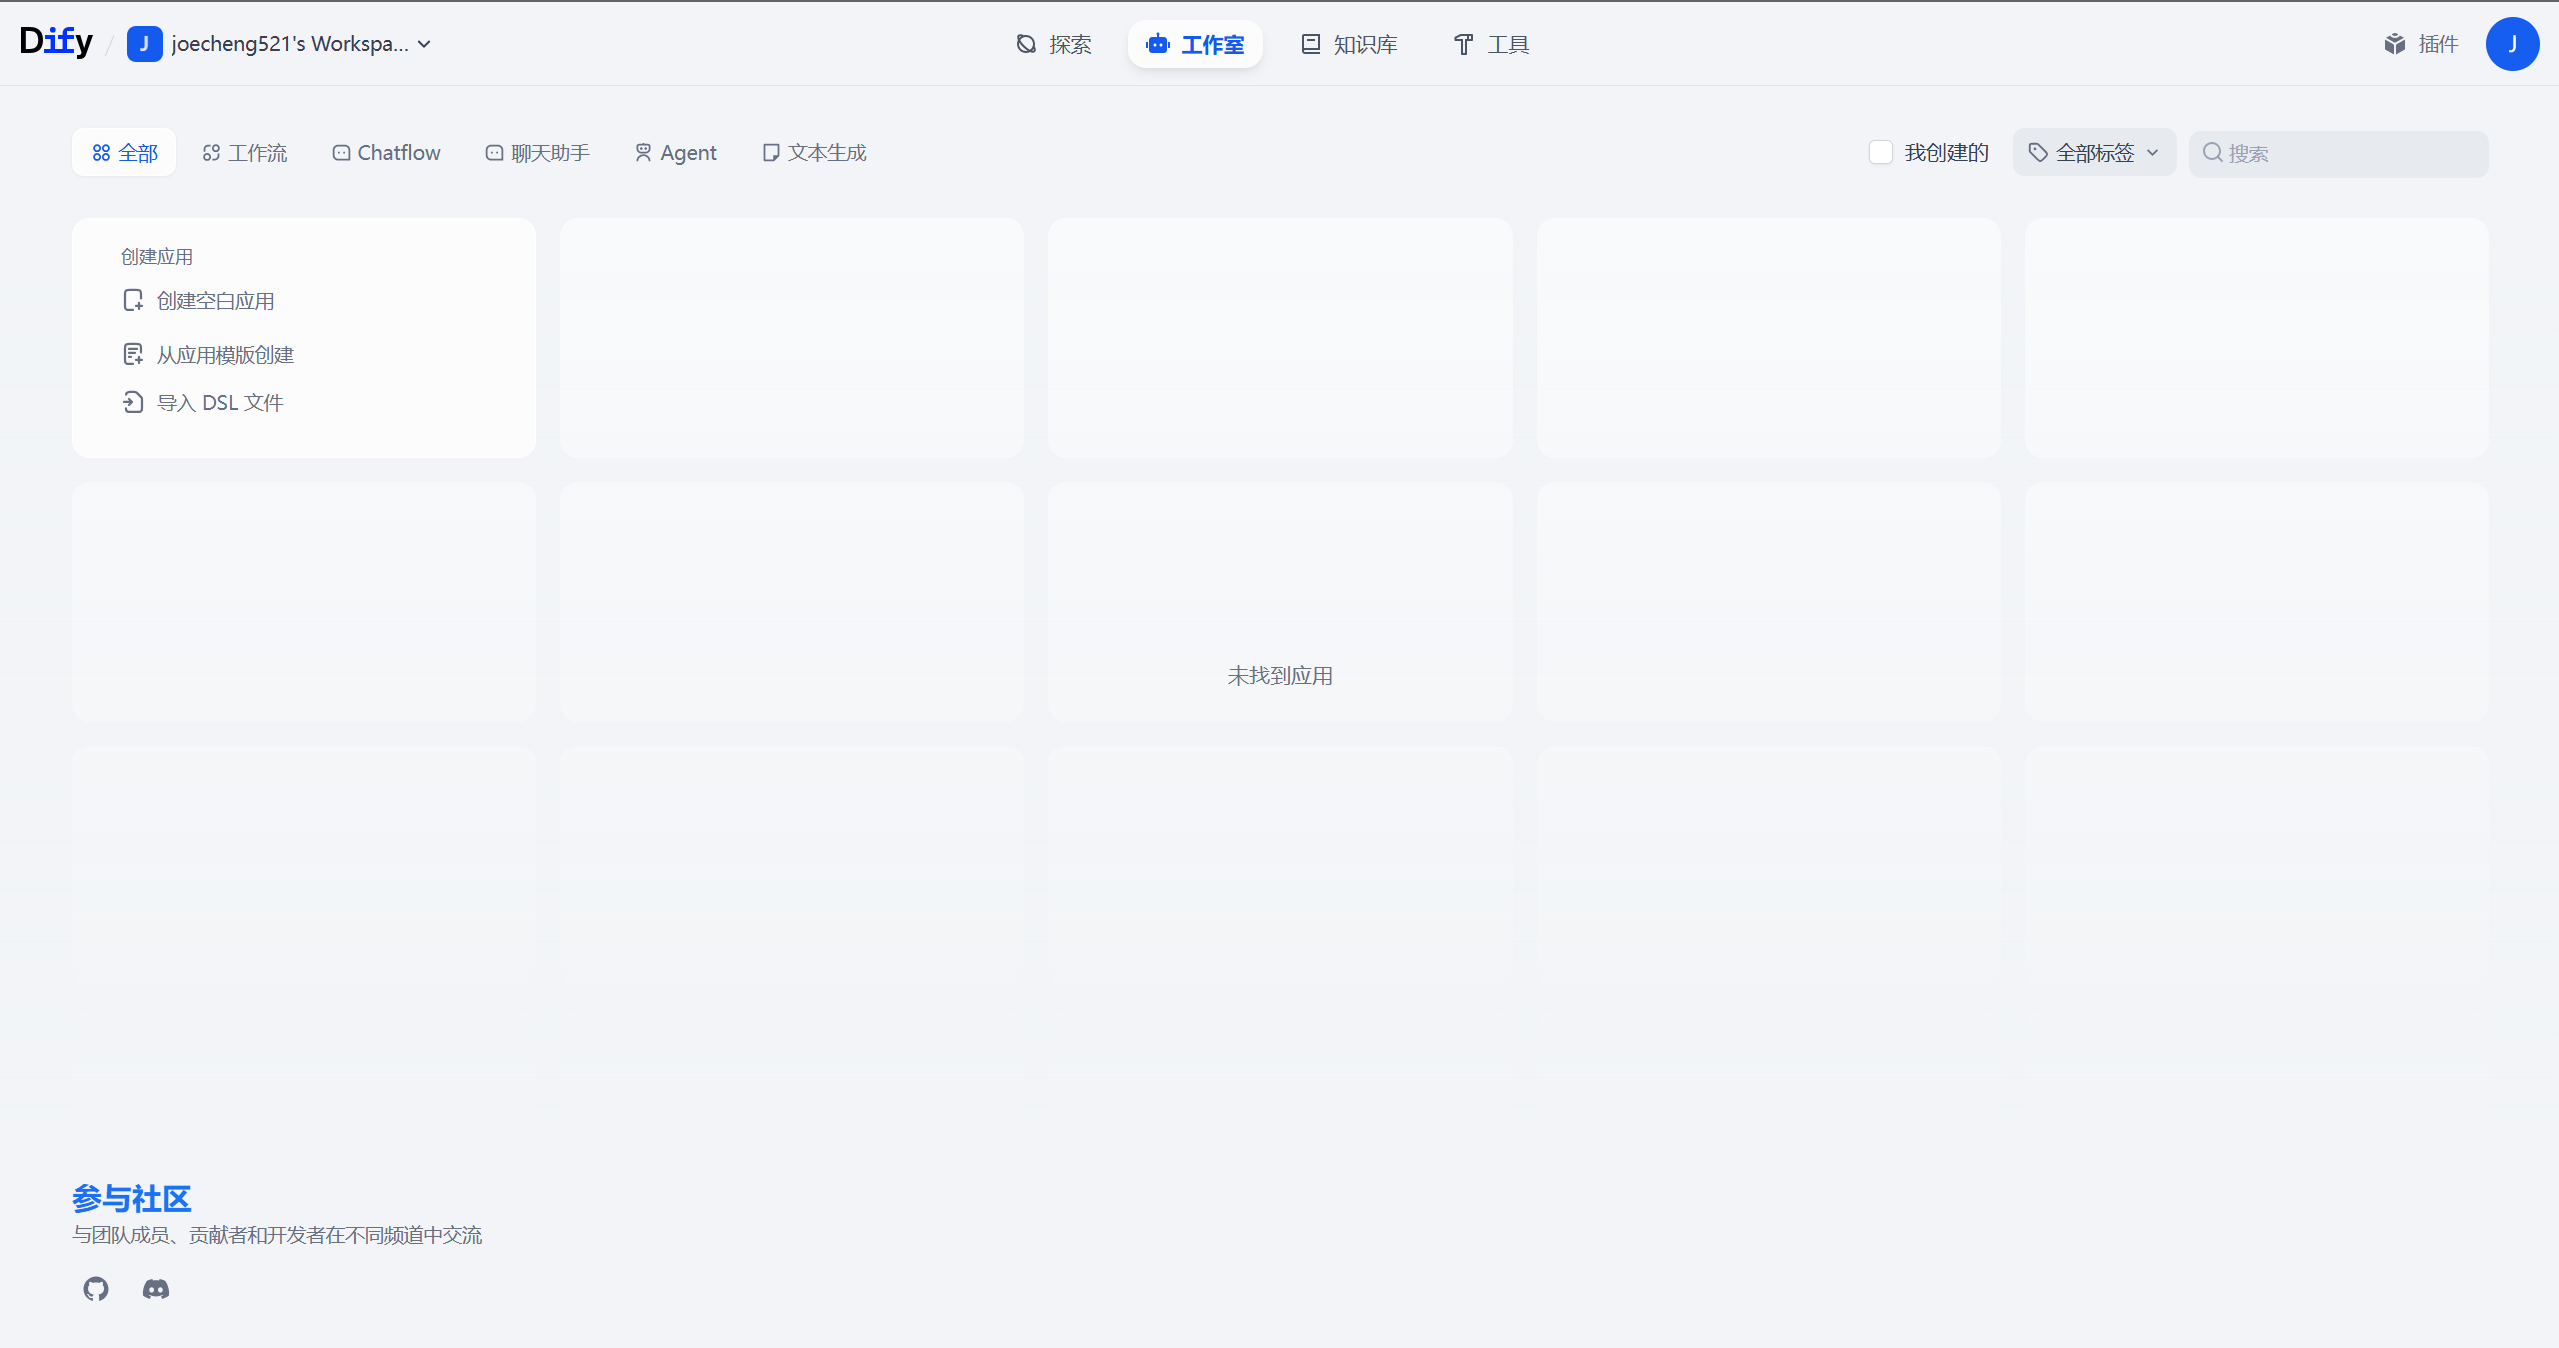This screenshot has width=2559, height=1348.
Task: Click the create blank app icon
Action: pos(133,301)
